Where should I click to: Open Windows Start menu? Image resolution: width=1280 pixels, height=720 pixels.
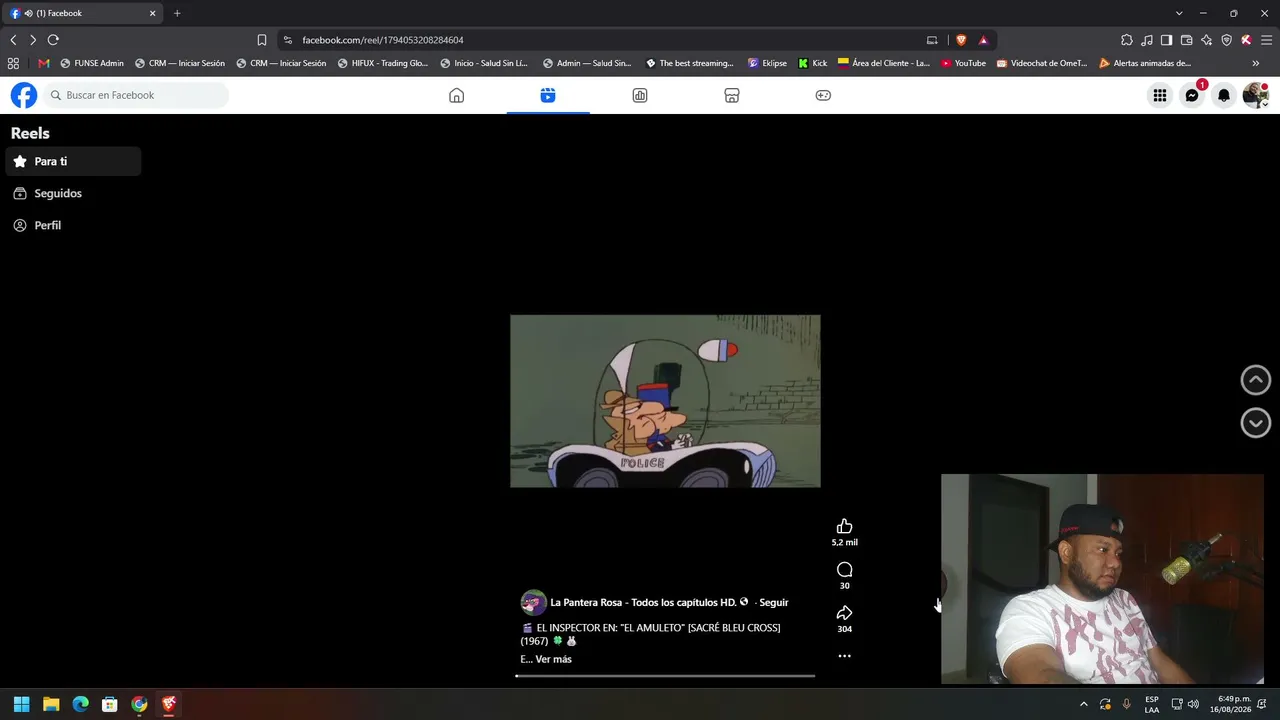[x=22, y=704]
